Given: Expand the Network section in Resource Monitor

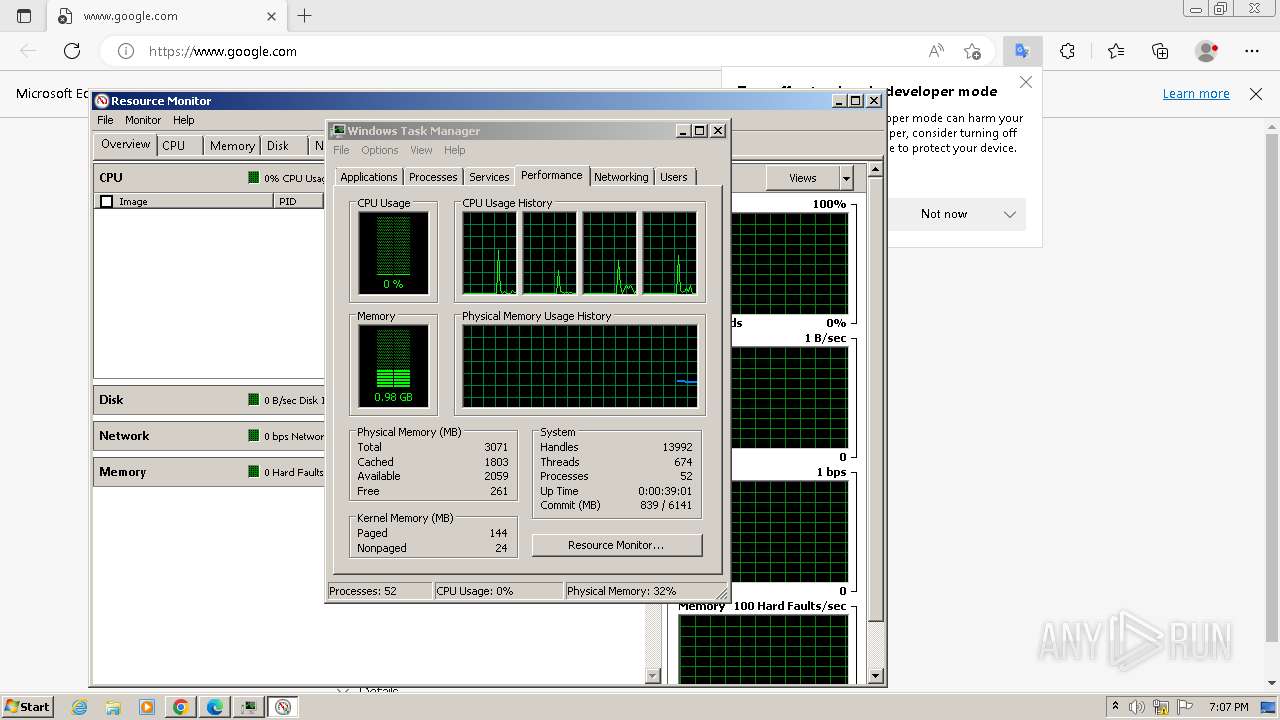Looking at the screenshot, I should (209, 436).
